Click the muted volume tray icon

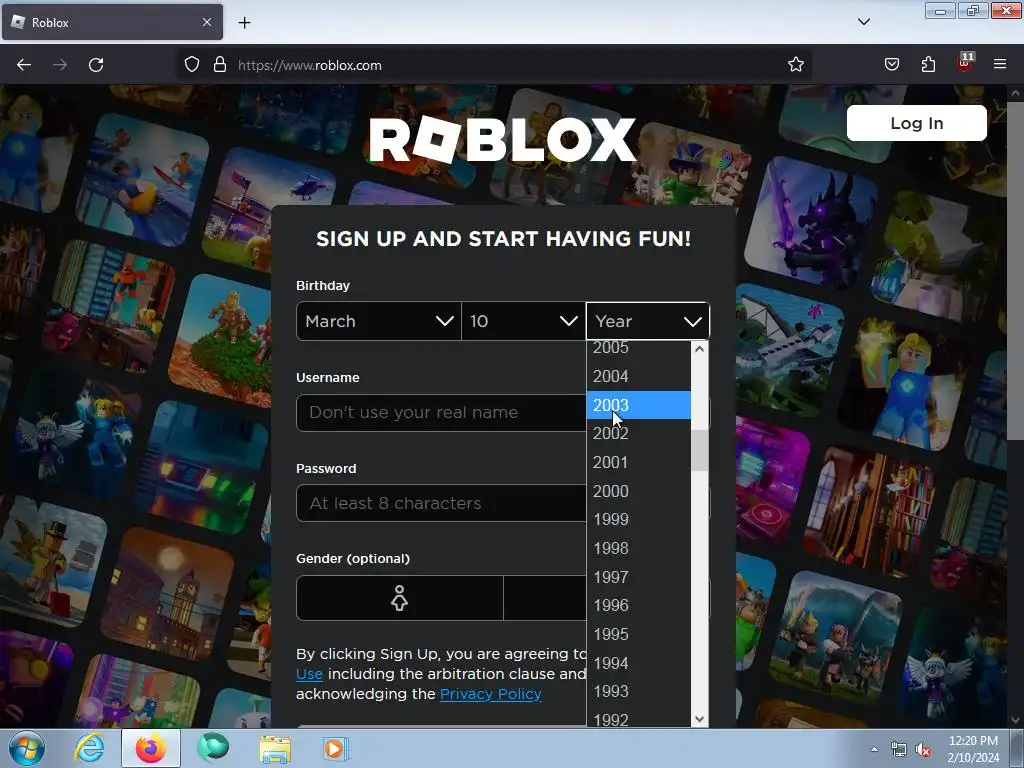point(923,750)
